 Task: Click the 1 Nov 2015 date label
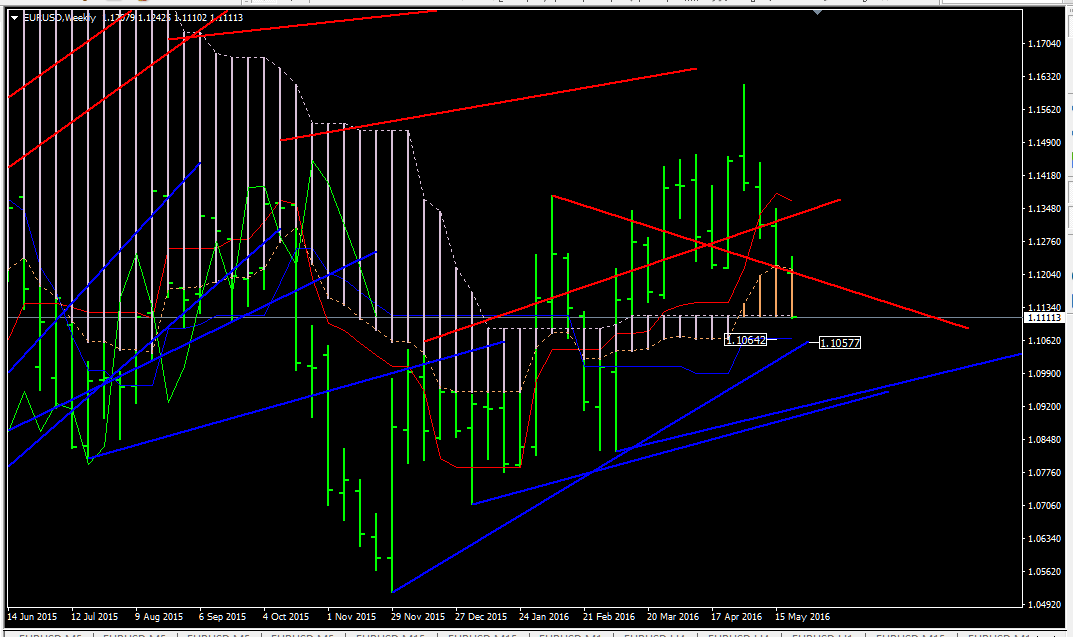(352, 616)
